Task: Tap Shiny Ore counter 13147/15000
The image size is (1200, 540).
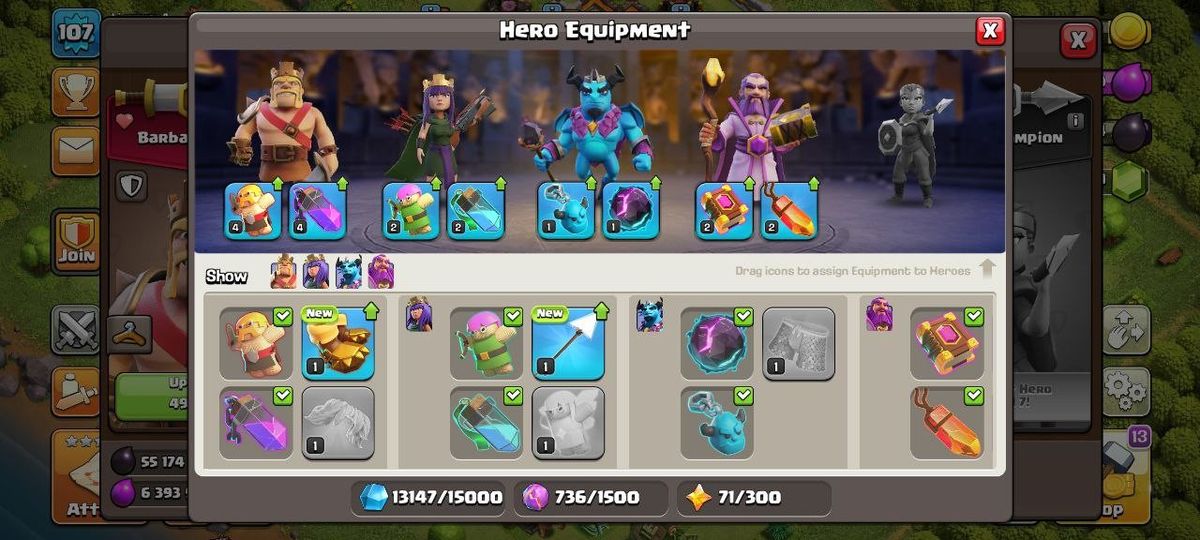Action: tap(432, 497)
